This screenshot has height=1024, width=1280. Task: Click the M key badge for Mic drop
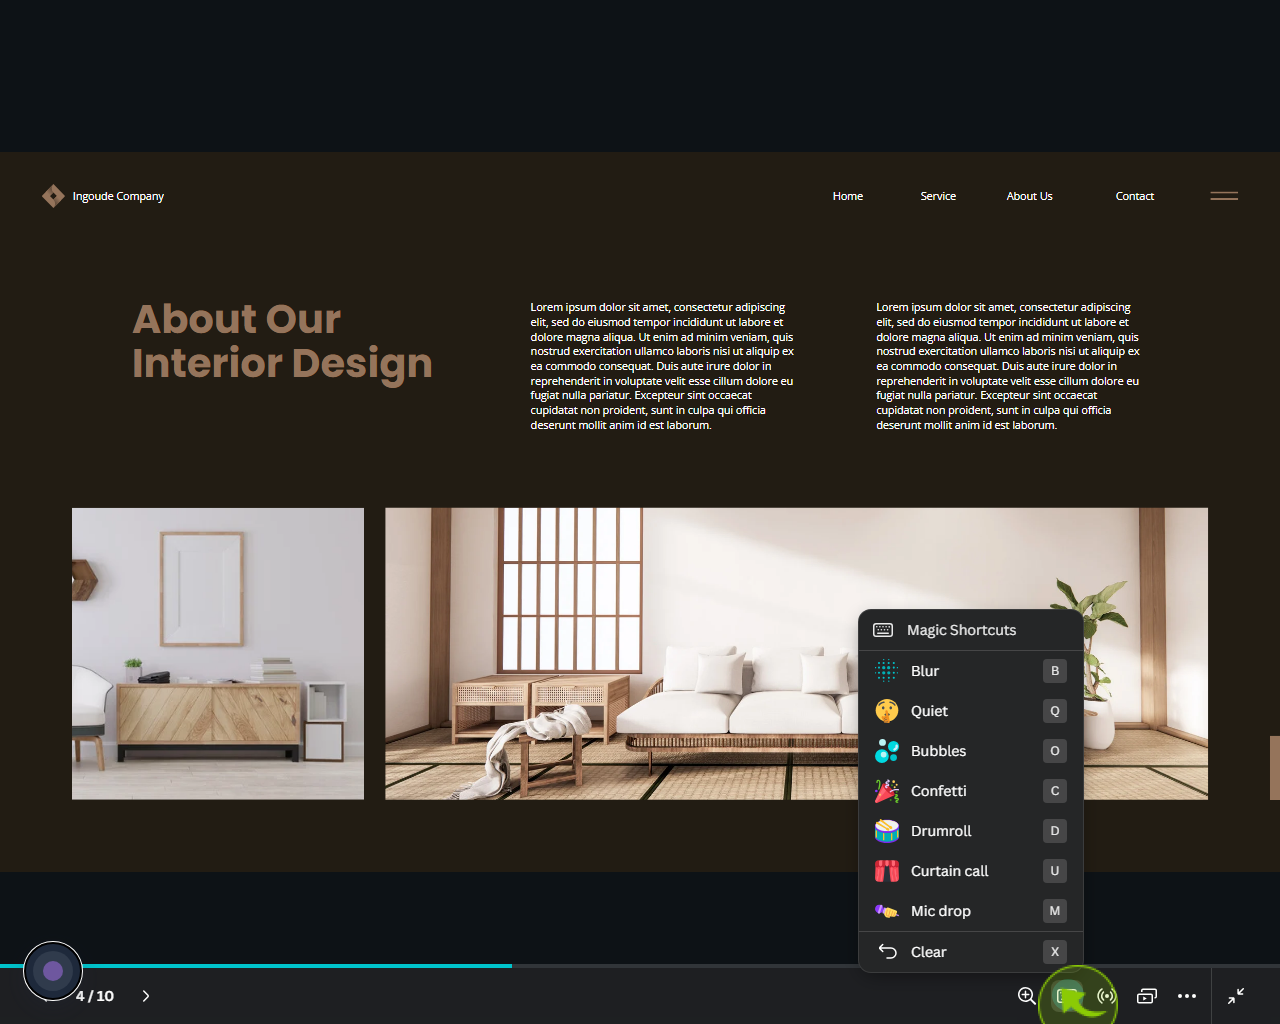1055,911
